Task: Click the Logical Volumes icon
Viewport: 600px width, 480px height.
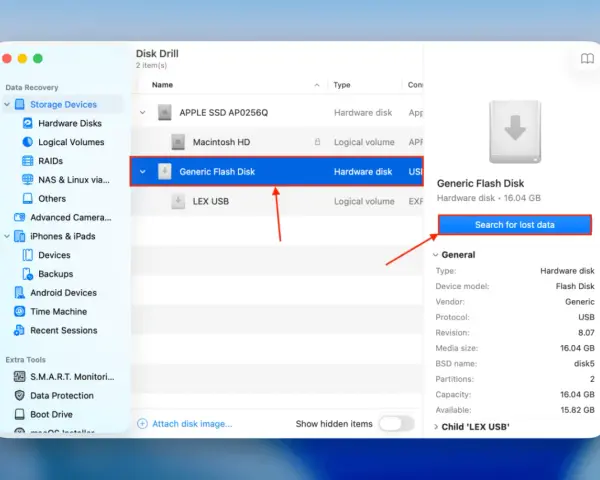Action: 28,142
